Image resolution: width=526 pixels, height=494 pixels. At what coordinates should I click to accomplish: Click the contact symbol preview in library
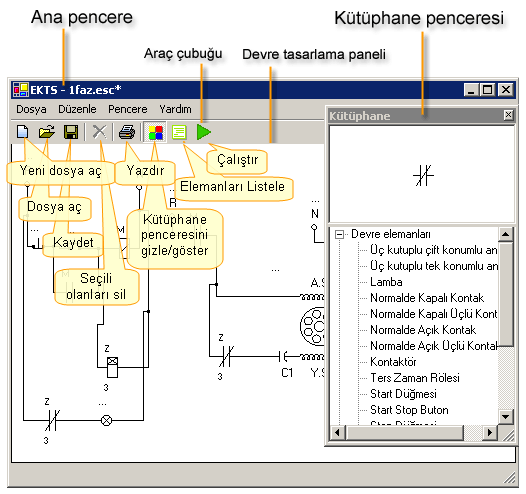click(423, 175)
